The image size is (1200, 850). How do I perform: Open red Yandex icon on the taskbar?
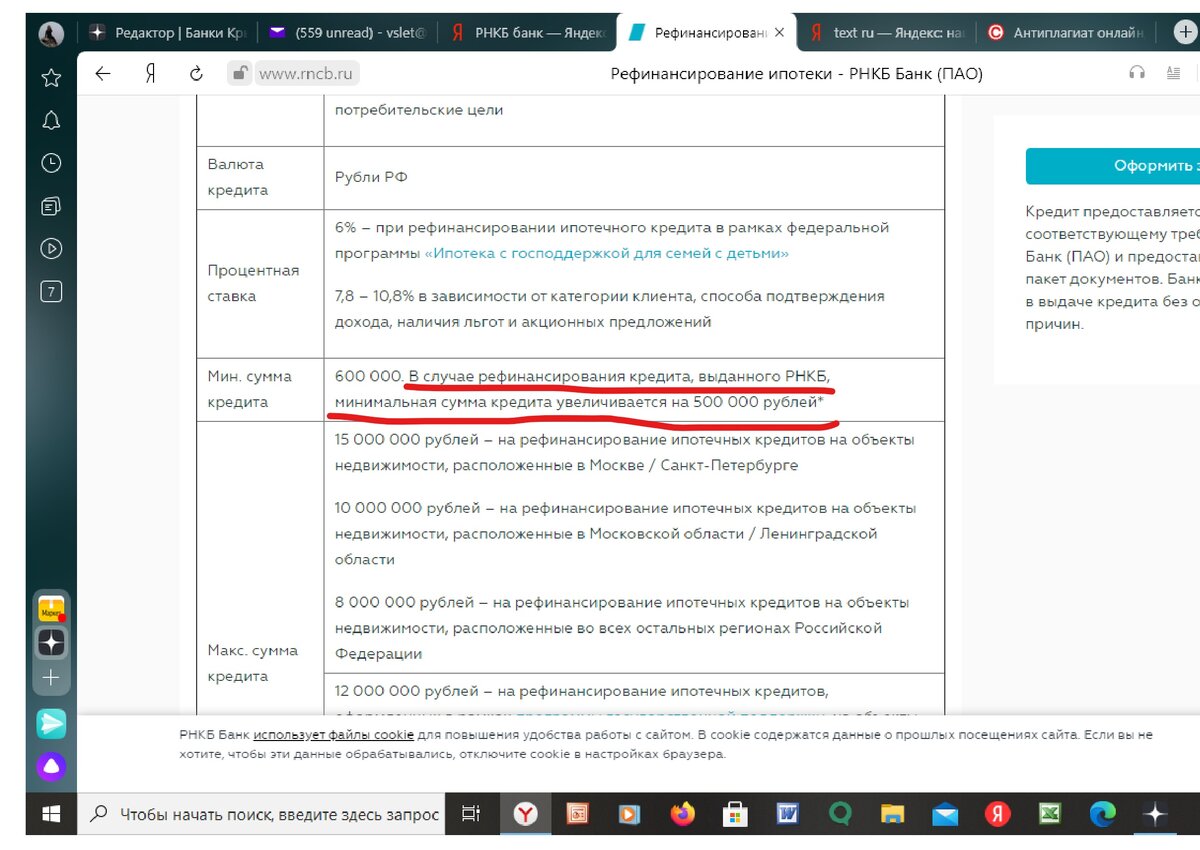[997, 814]
